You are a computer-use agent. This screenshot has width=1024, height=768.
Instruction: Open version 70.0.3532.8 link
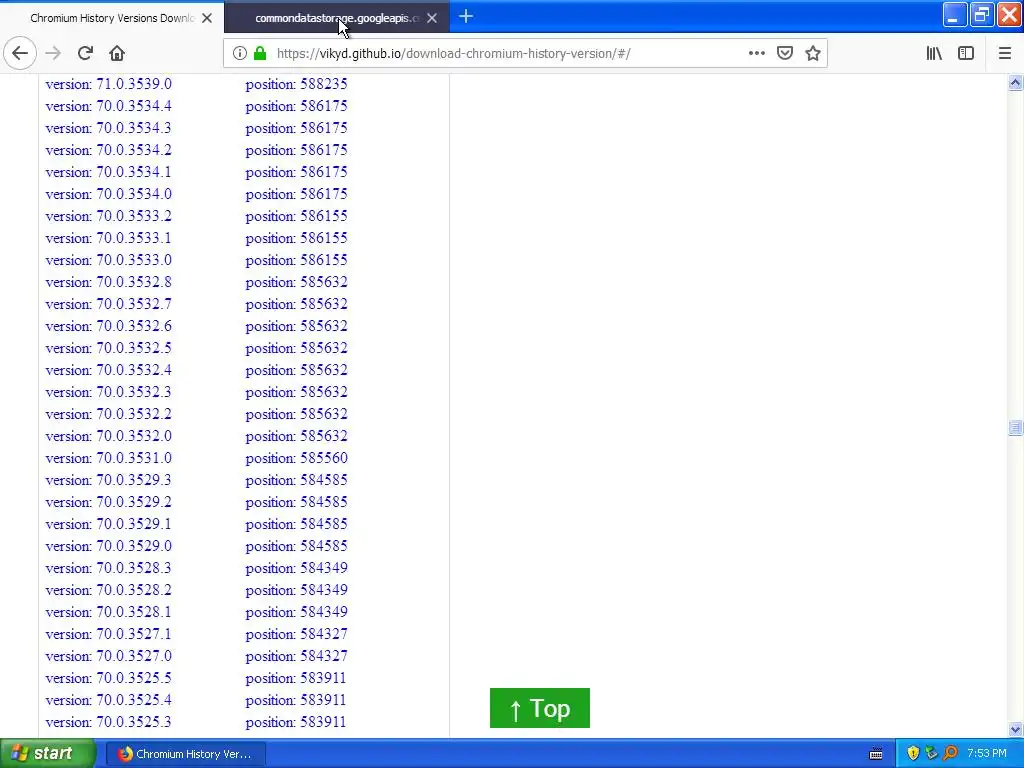pos(108,282)
